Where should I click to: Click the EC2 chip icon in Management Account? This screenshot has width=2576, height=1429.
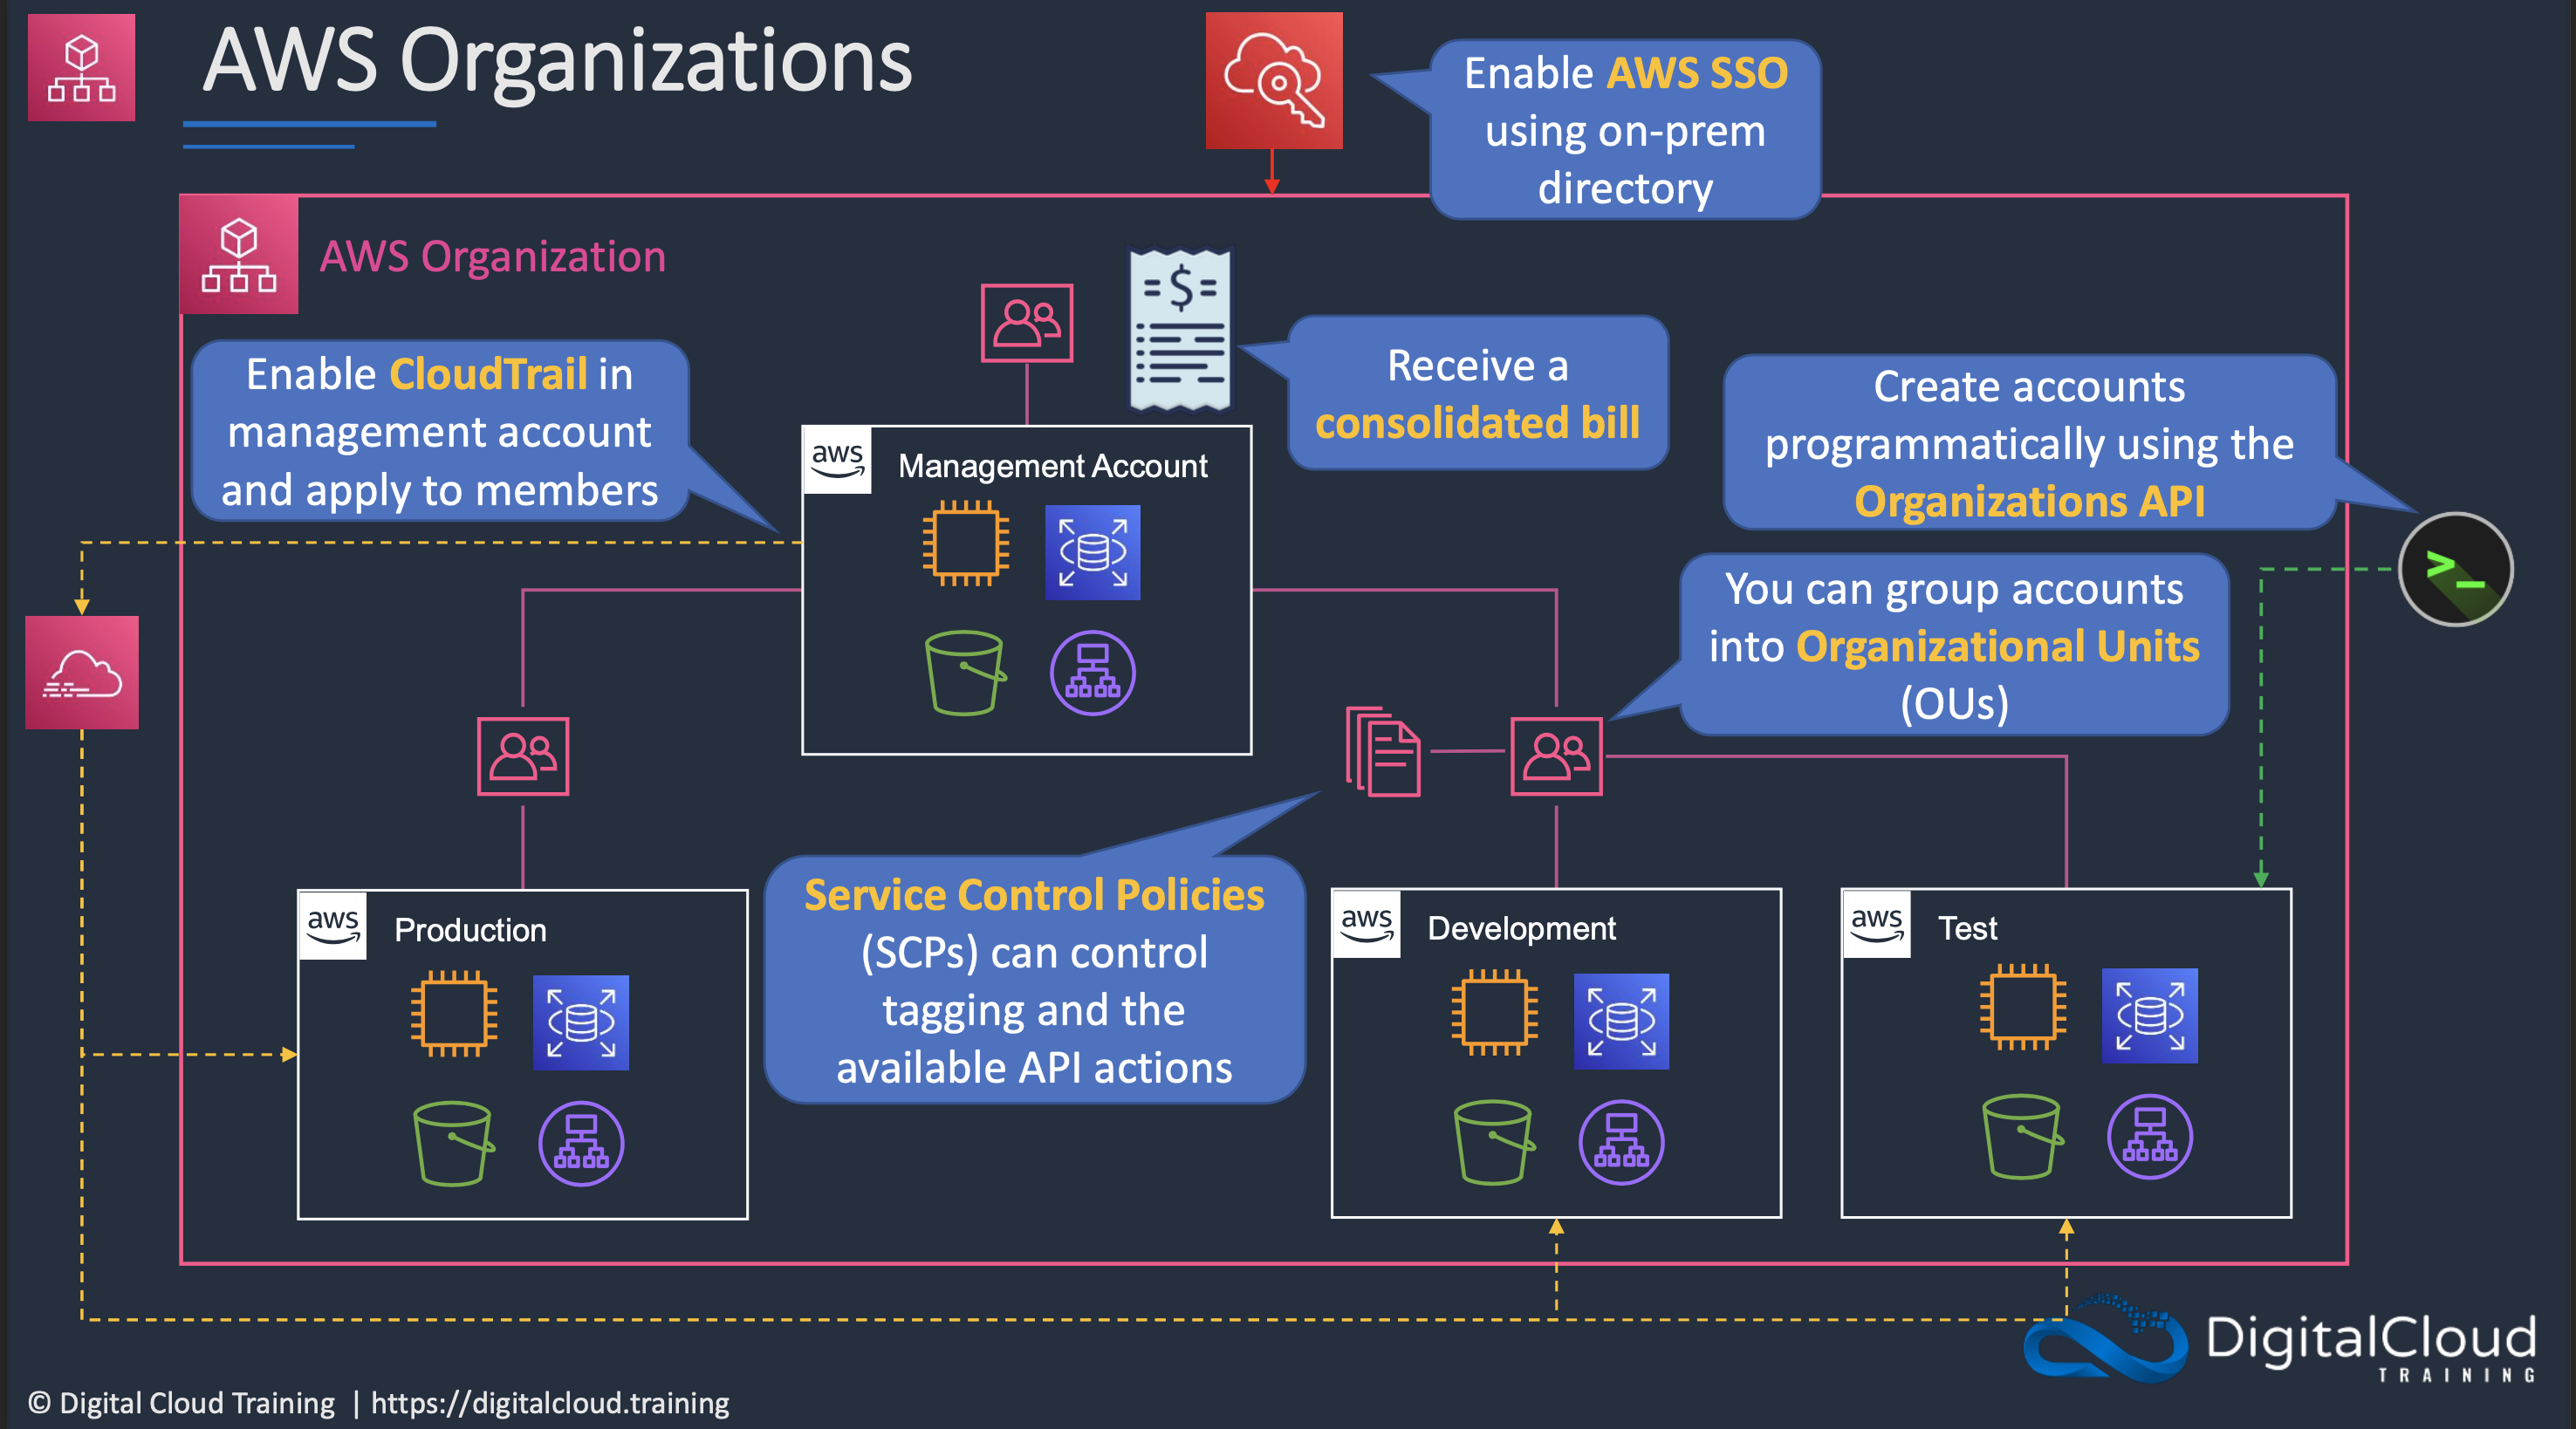tap(965, 543)
